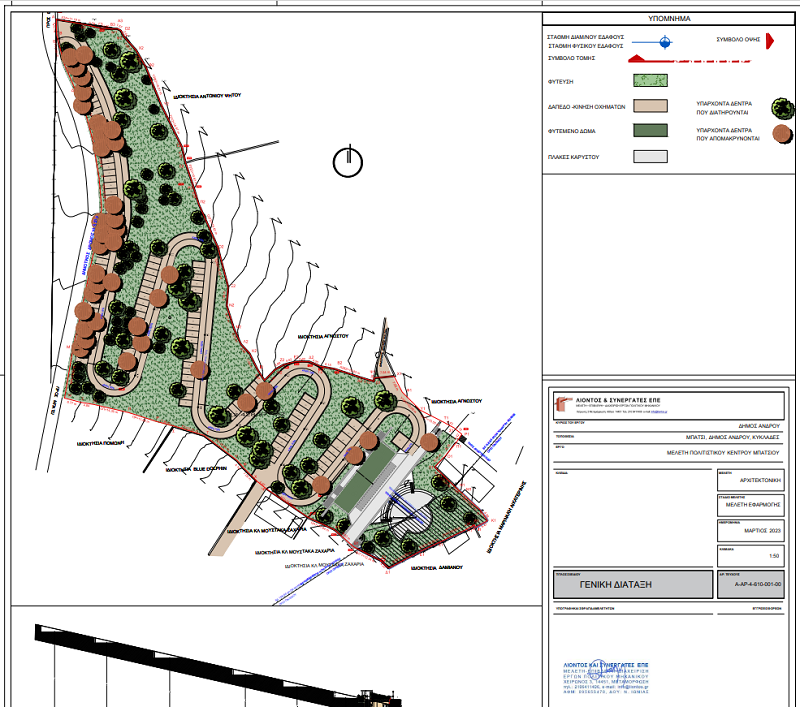Click the brown removed-tree legend icon

[x=781, y=134]
